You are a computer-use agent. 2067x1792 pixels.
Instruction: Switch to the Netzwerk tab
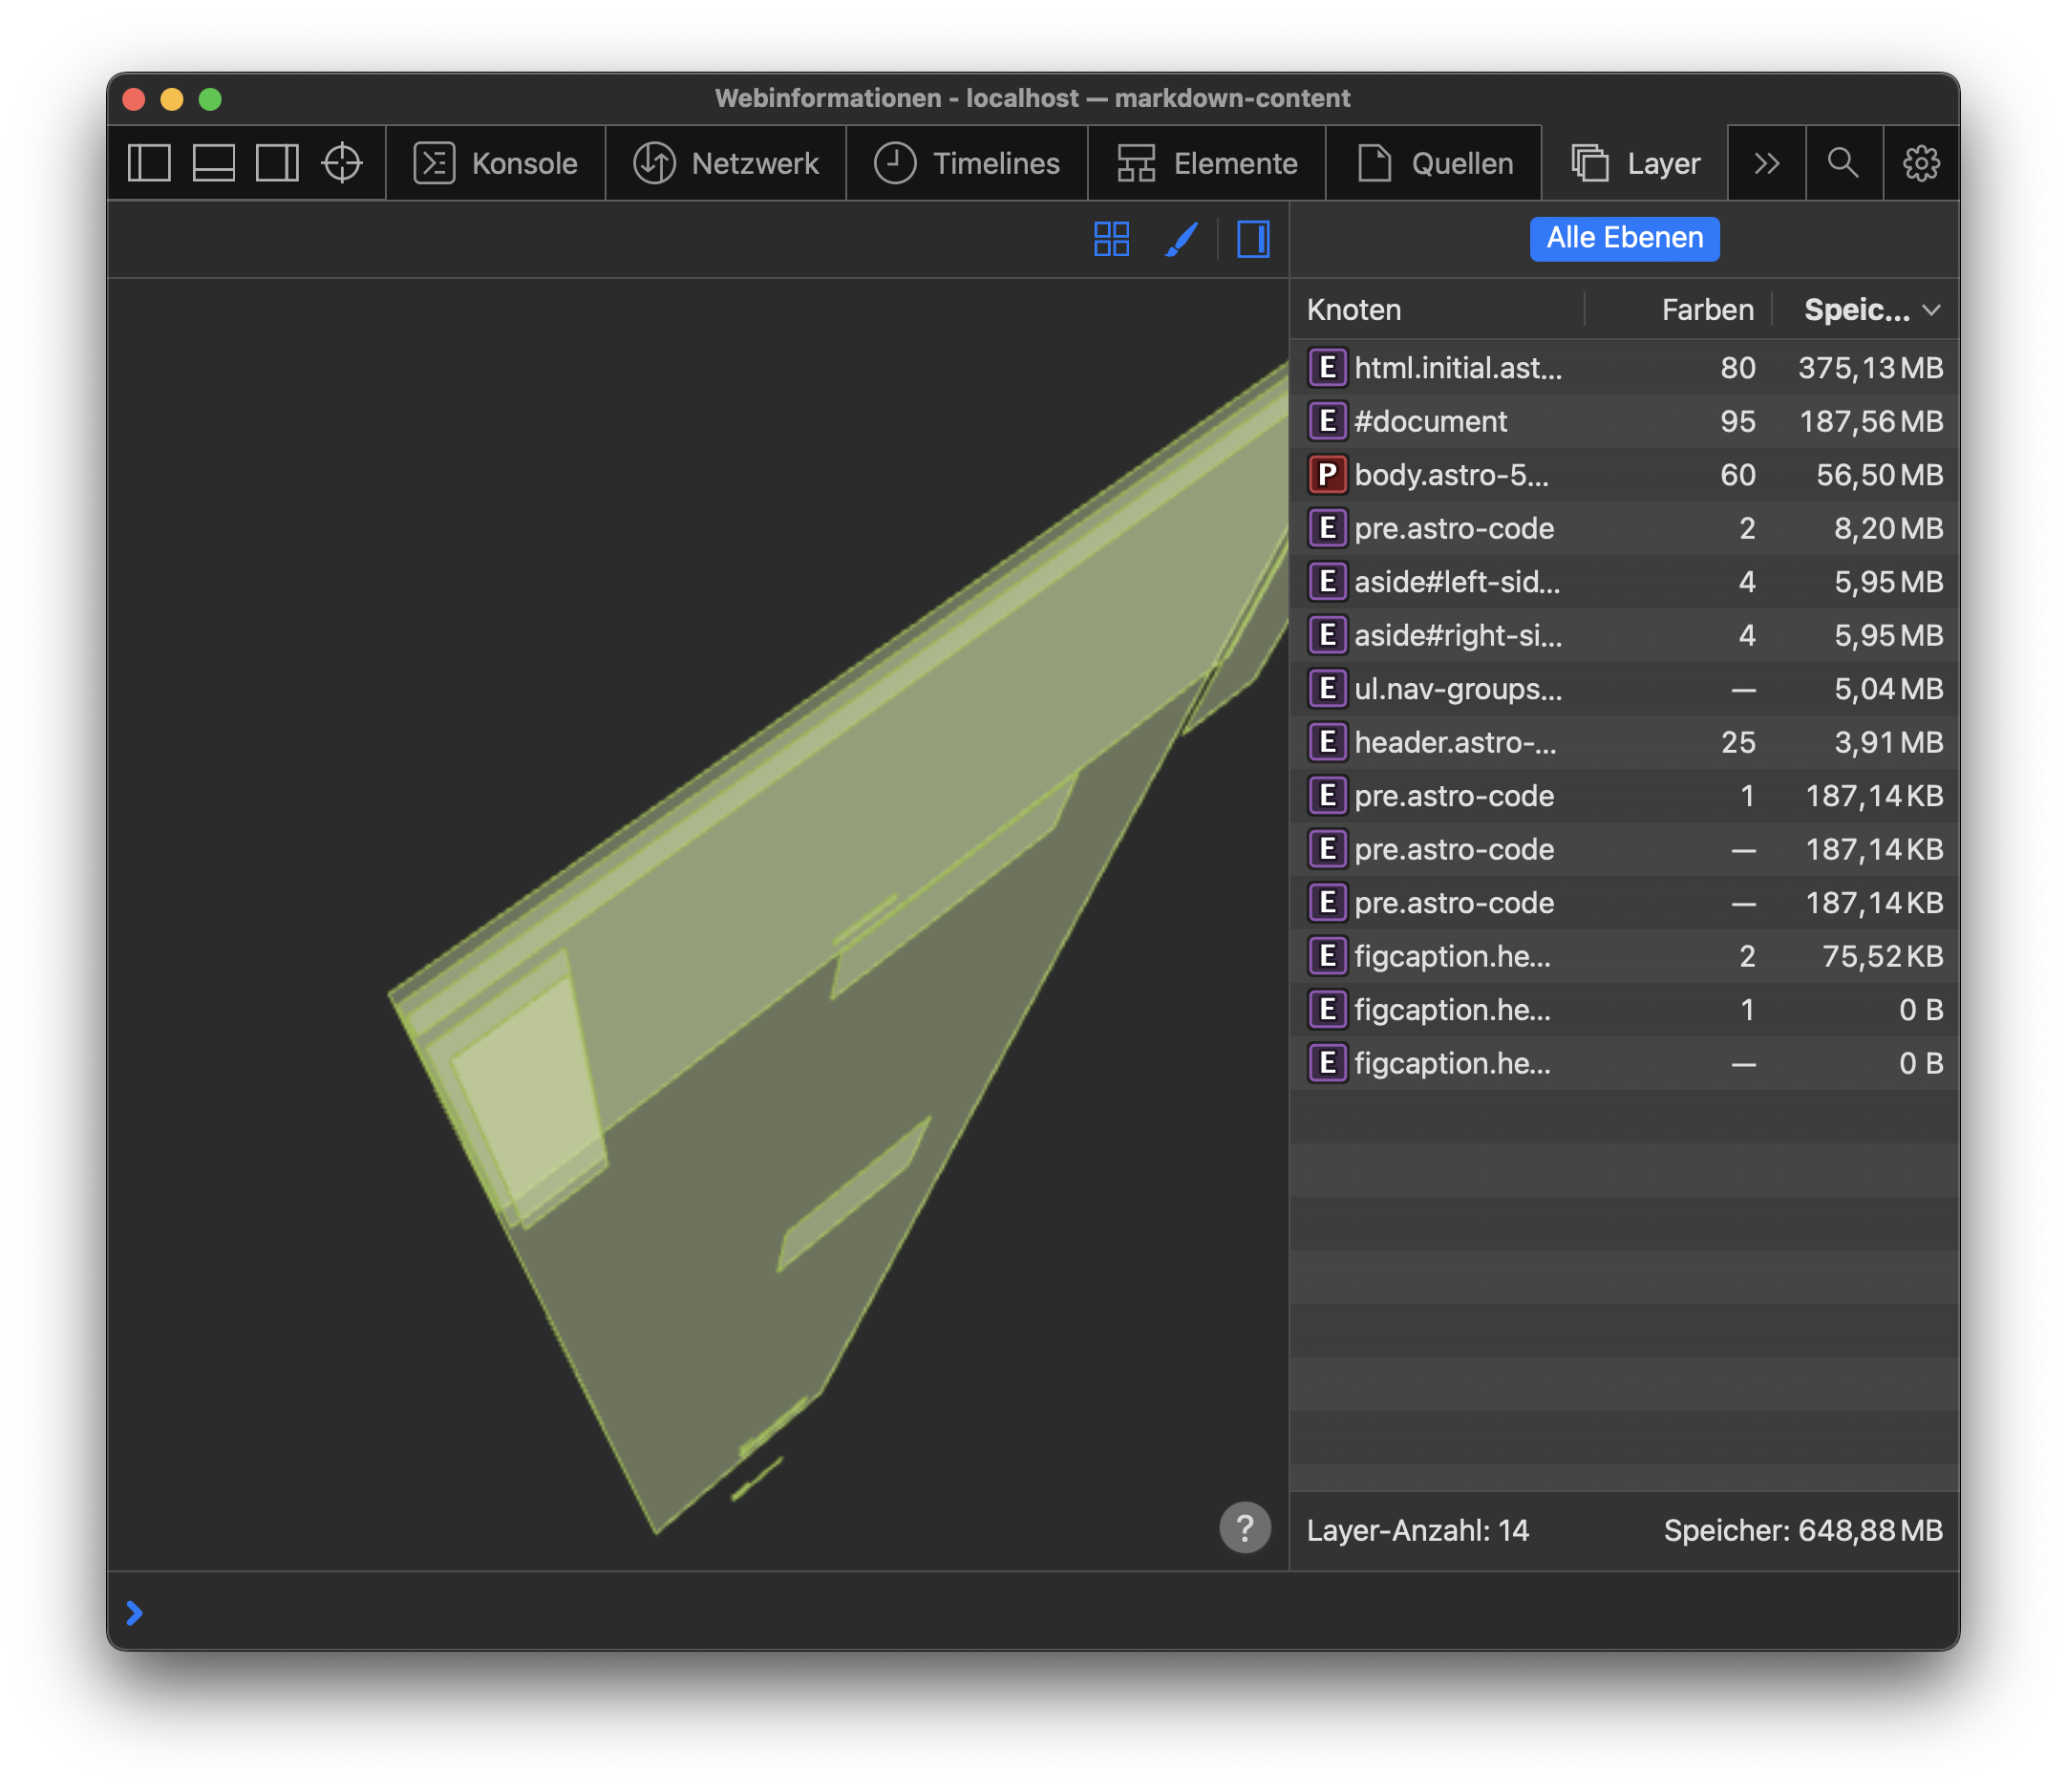726,163
